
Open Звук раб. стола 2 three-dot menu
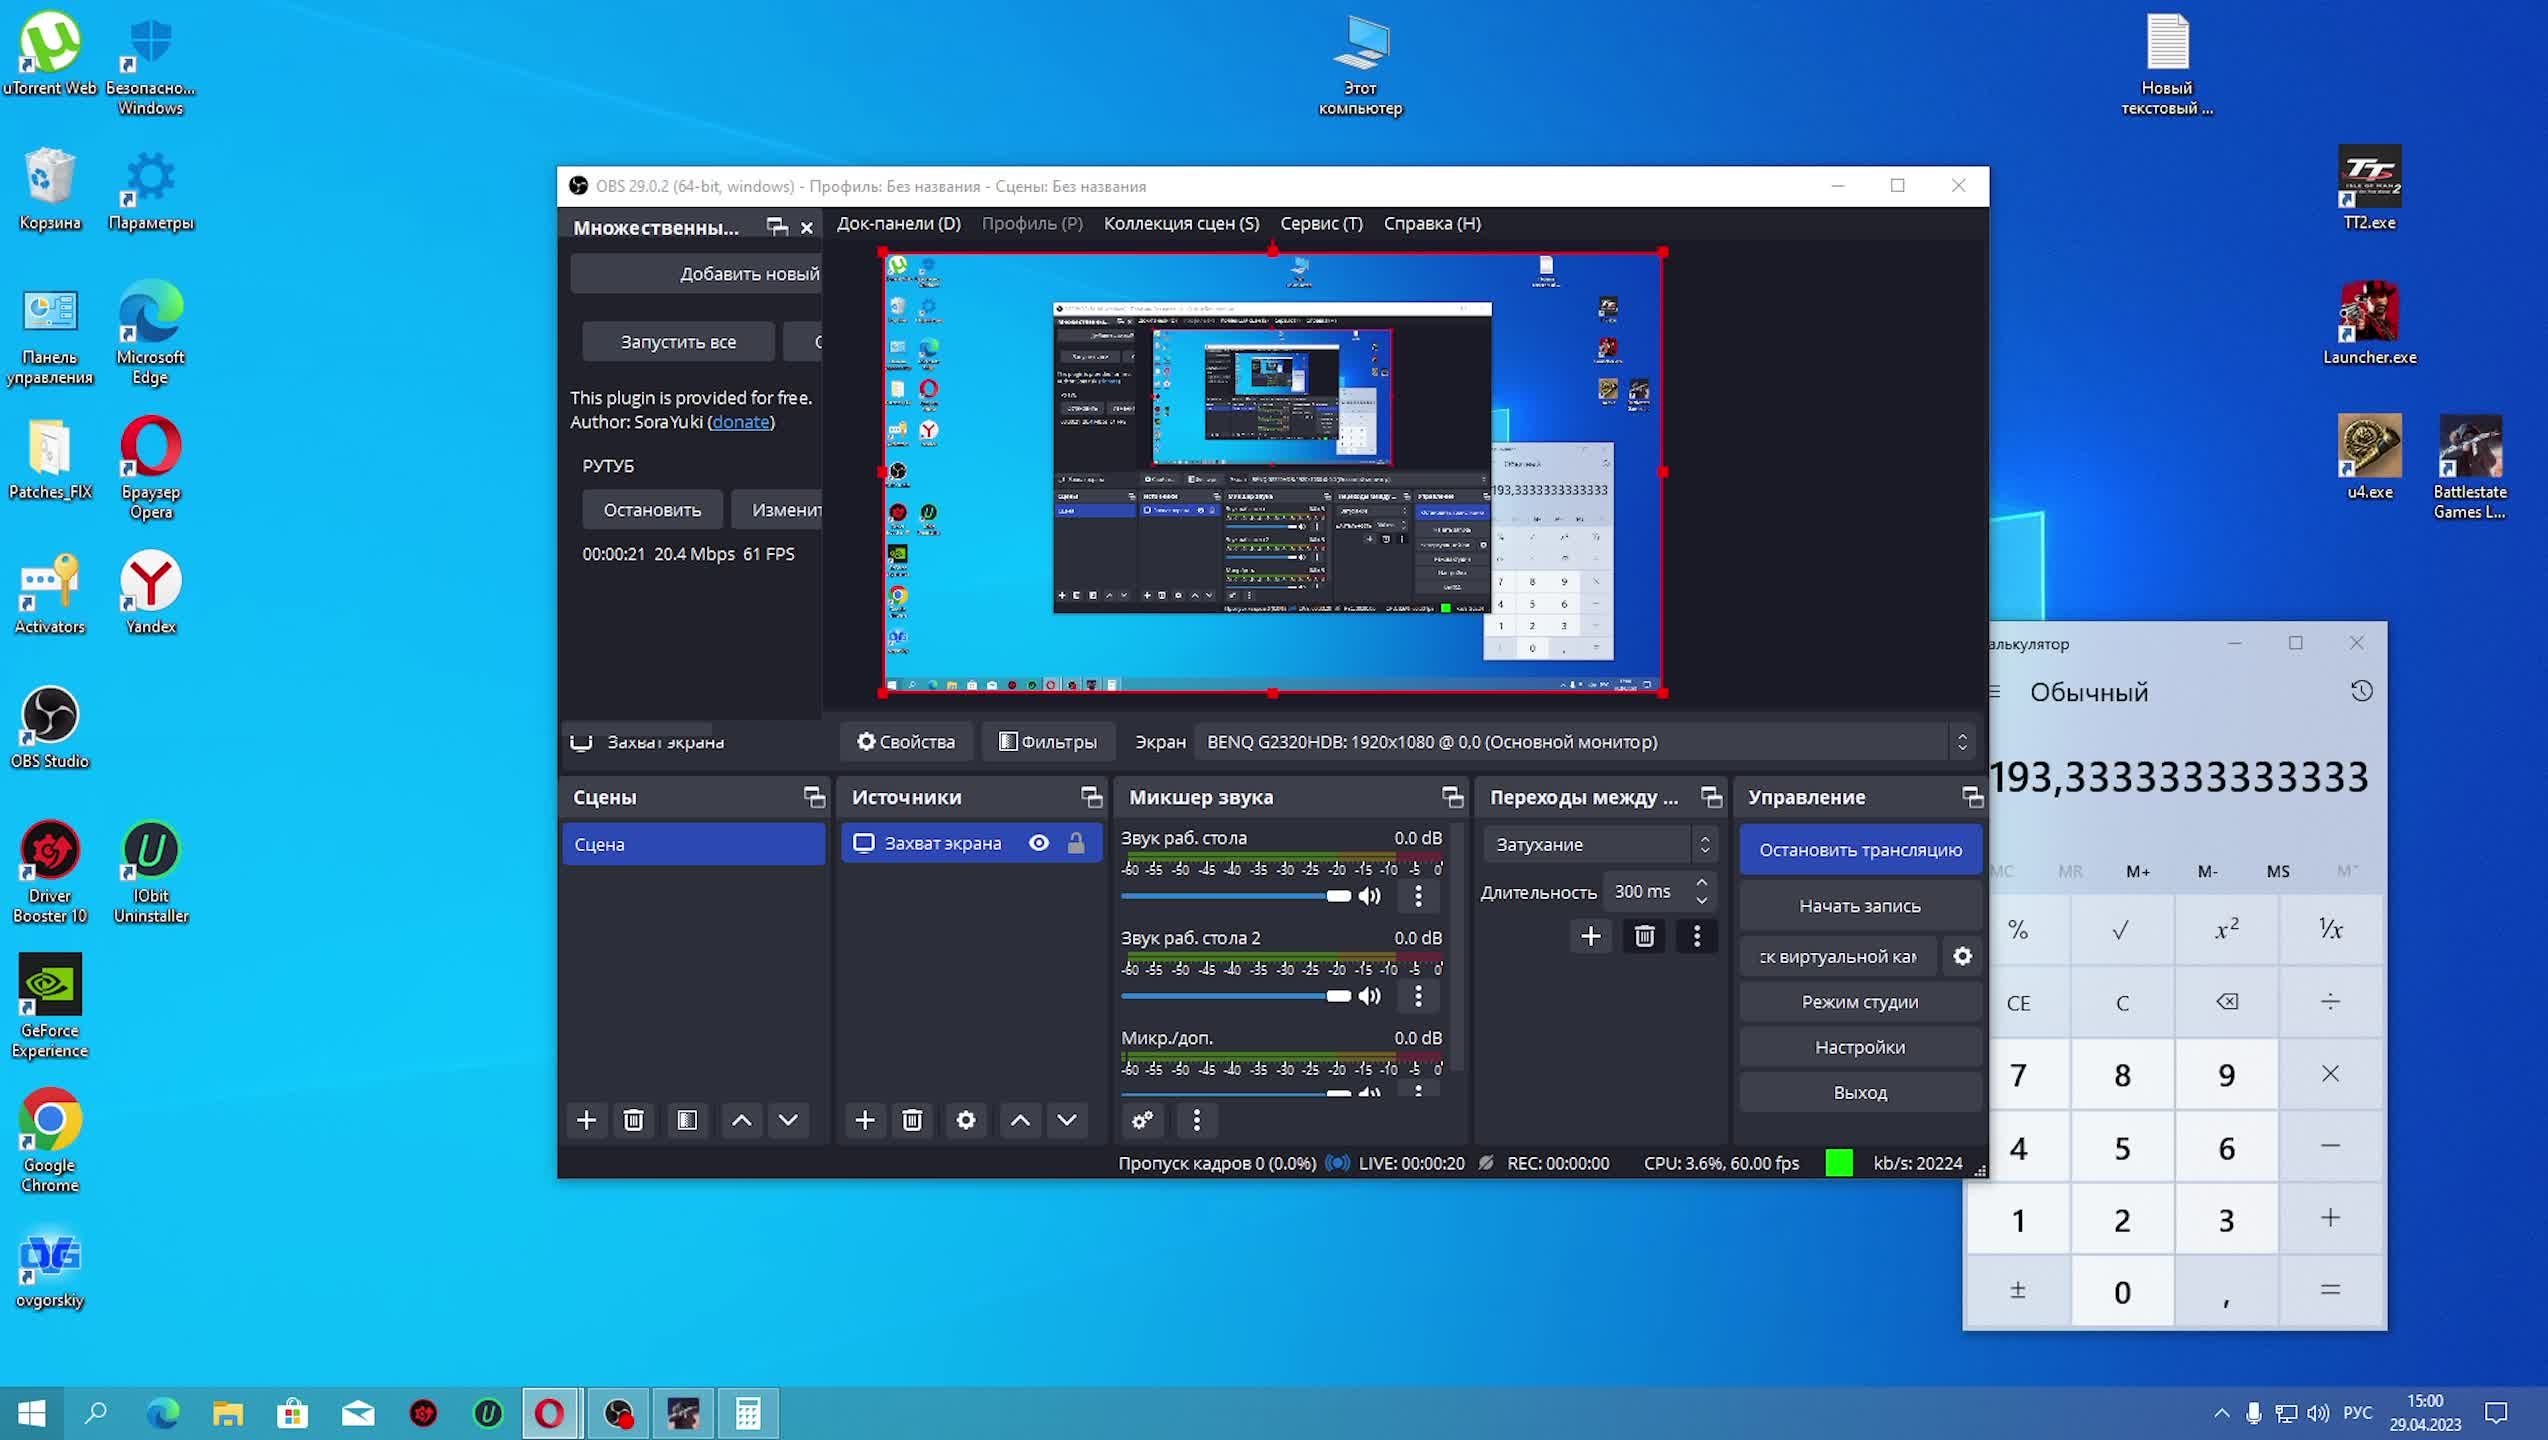(1417, 996)
